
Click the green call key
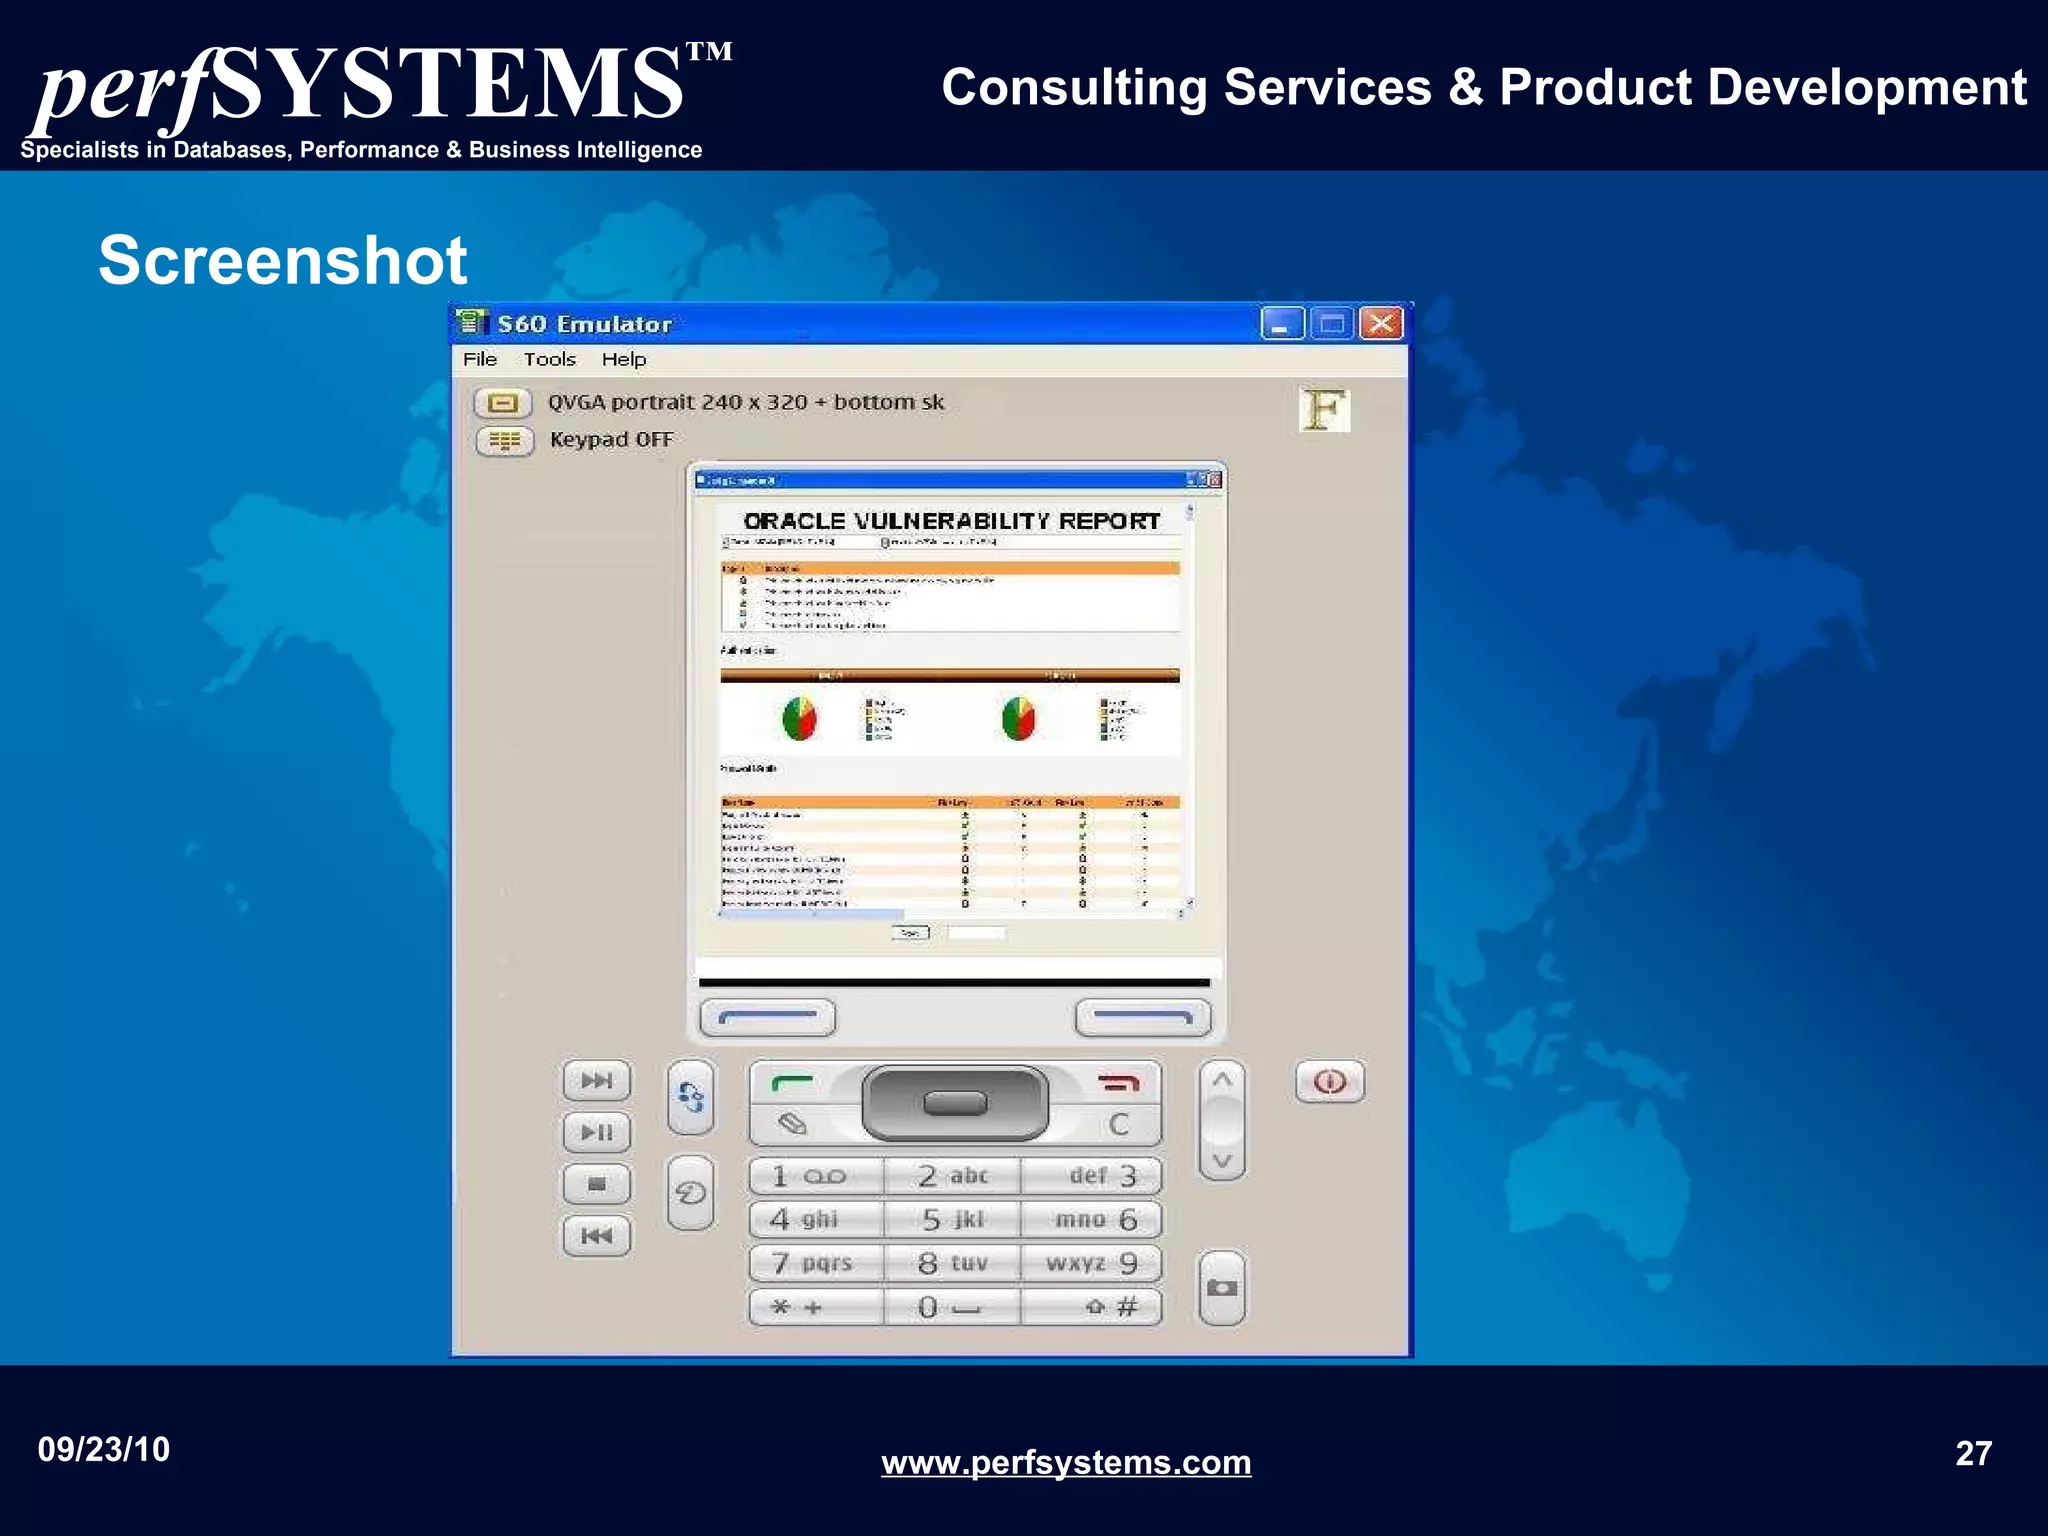793,1083
